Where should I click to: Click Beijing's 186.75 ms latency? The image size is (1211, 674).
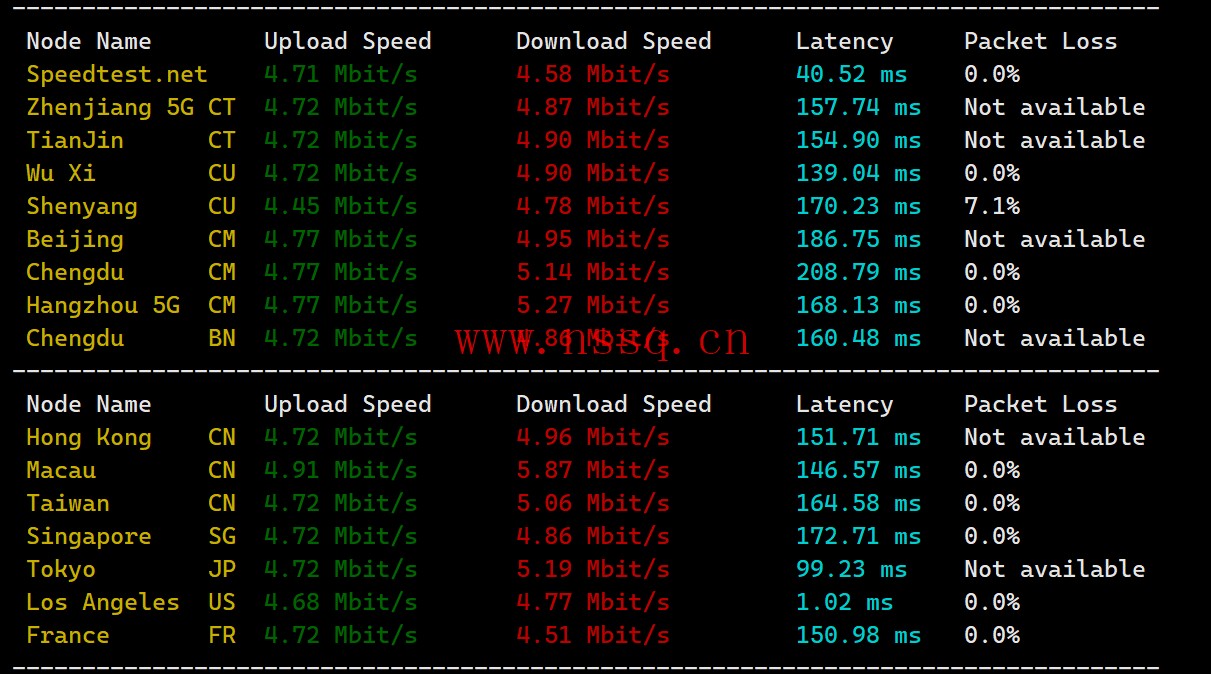coord(859,239)
